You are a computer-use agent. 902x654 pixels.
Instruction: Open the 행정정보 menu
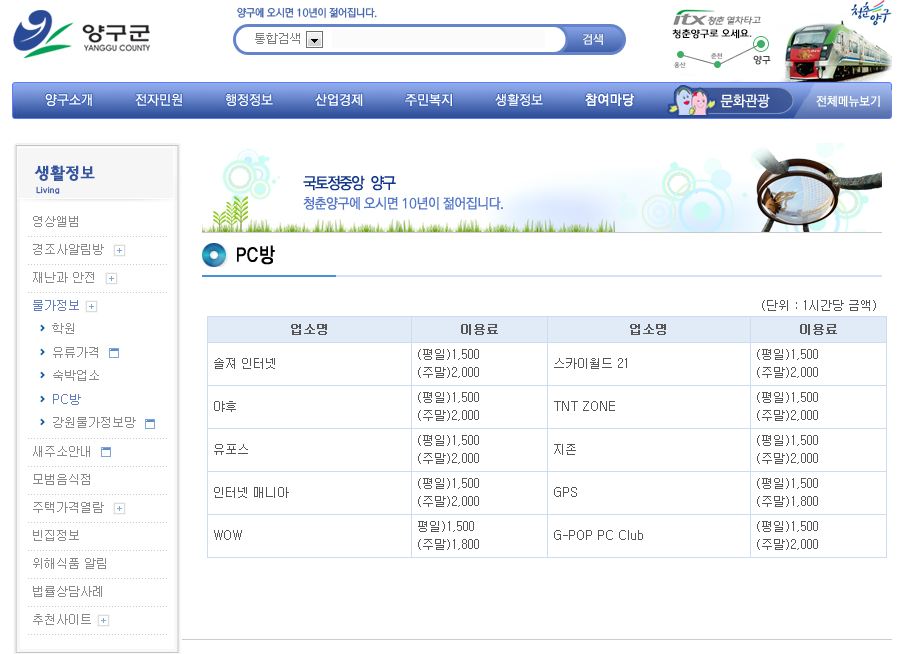249,100
